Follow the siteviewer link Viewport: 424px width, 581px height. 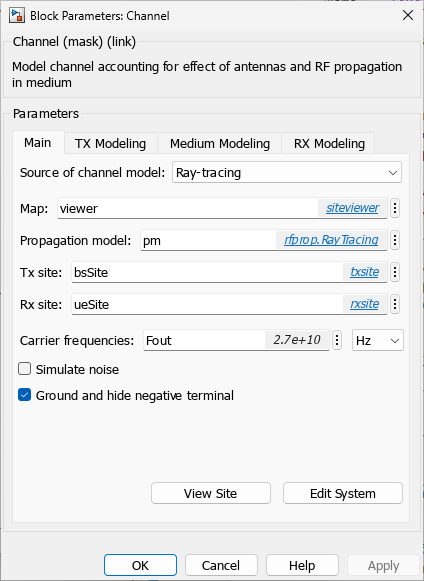pyautogui.click(x=352, y=208)
